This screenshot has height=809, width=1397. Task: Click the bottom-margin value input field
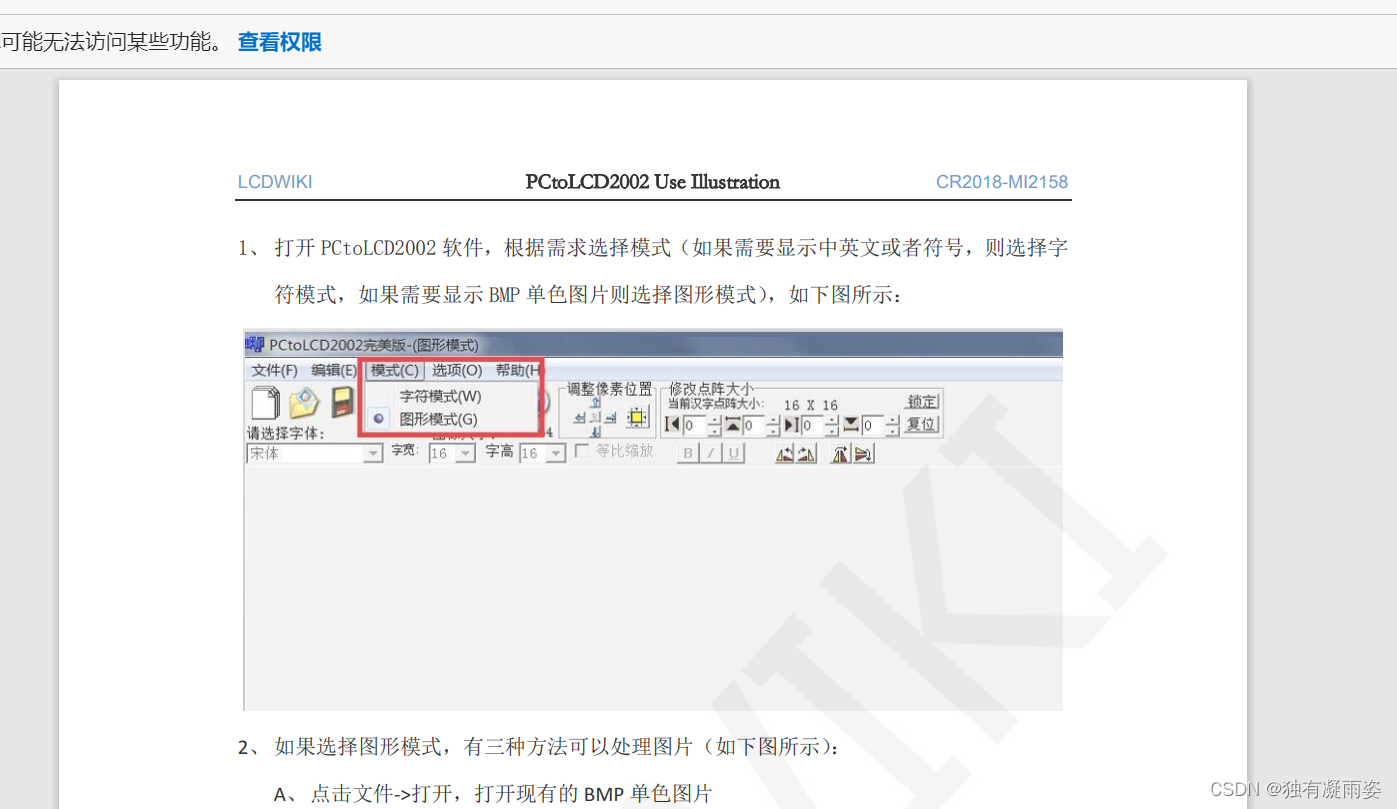click(x=872, y=425)
